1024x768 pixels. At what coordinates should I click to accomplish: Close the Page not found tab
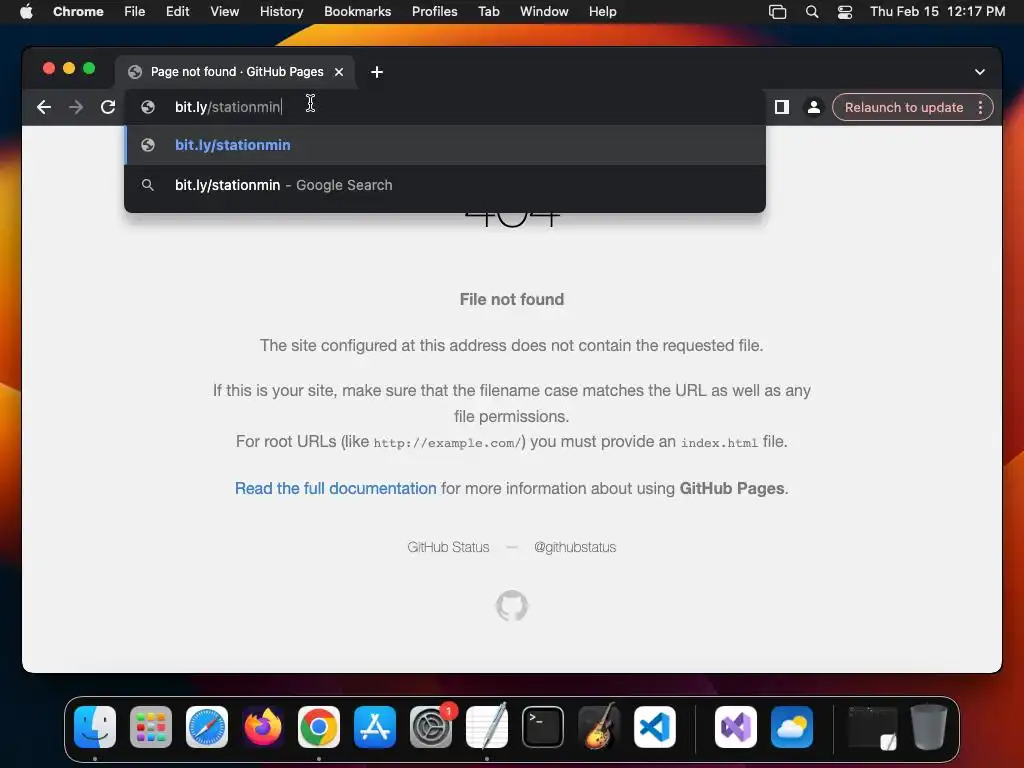coord(339,72)
